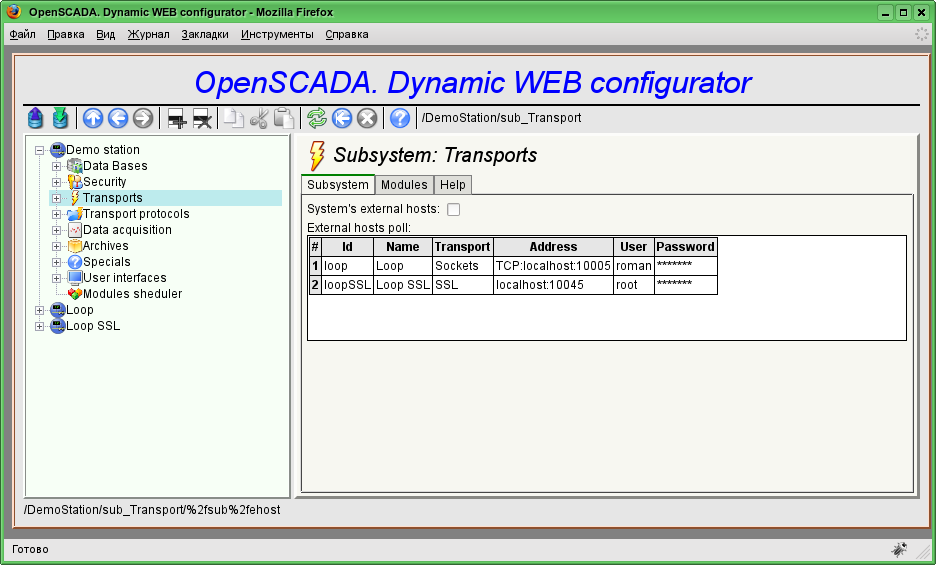The image size is (936, 565).
Task: Click the user cell 'roman'
Action: pos(633,266)
